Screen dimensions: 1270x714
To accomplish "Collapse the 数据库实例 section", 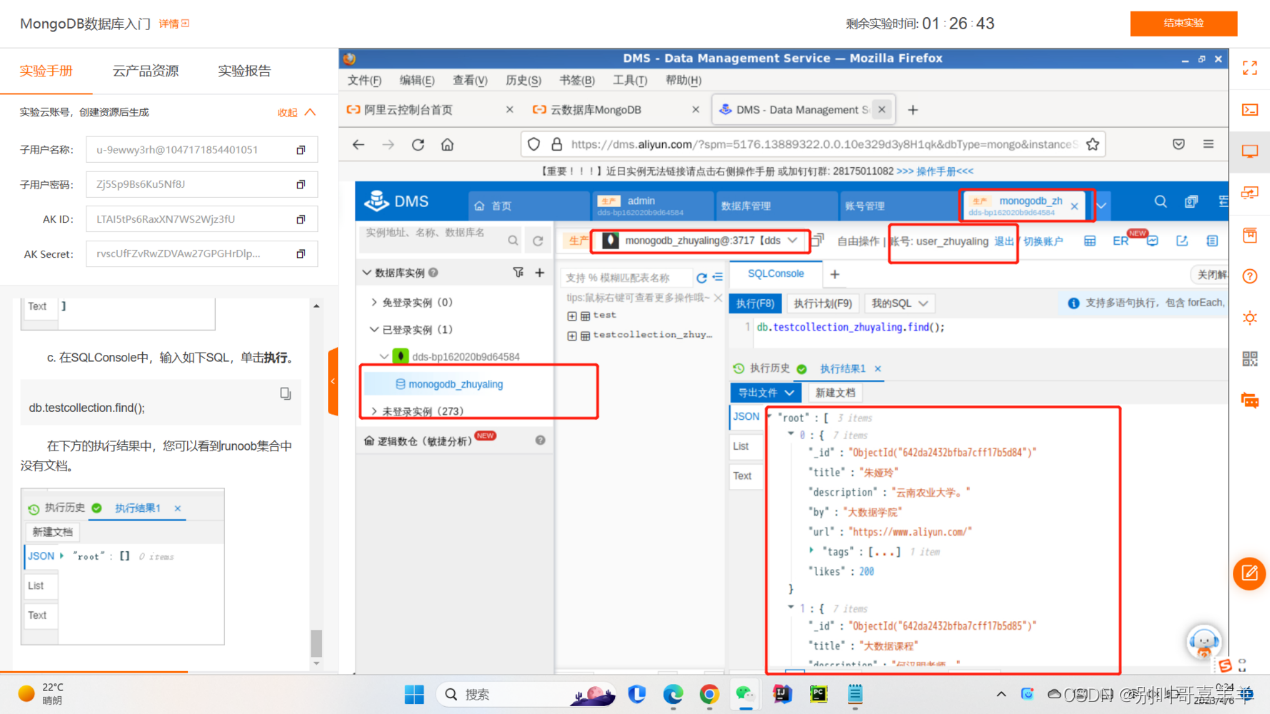I will 366,272.
